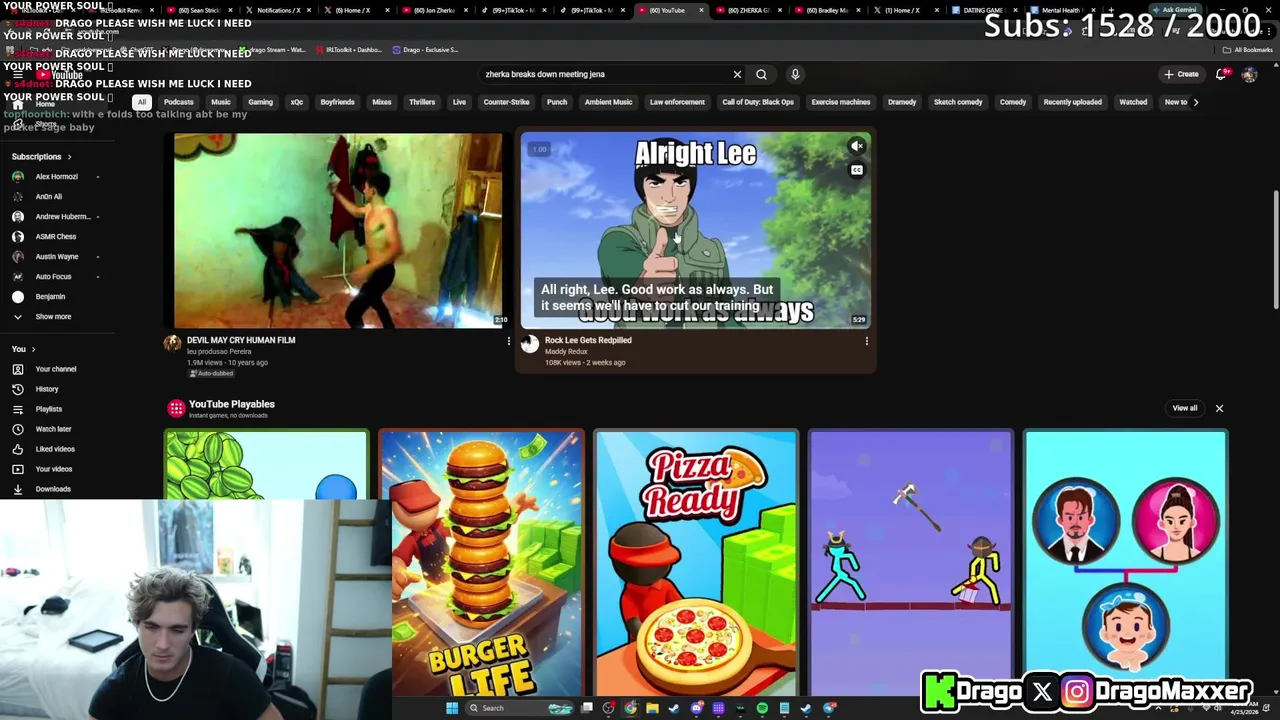
Task: Open File Explorer from the taskbar
Action: (652, 708)
